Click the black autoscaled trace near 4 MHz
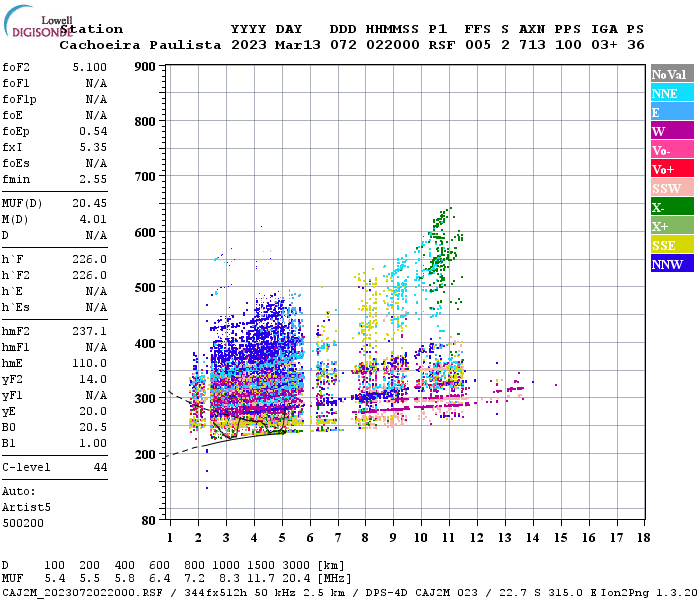Image resolution: width=700 pixels, height=600 pixels. pos(249,426)
